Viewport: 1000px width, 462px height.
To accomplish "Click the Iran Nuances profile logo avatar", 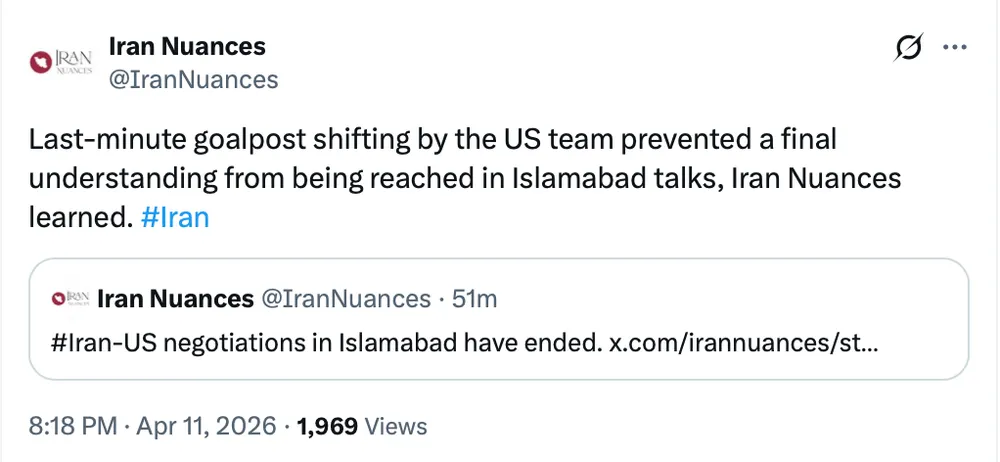I will pos(62,64).
